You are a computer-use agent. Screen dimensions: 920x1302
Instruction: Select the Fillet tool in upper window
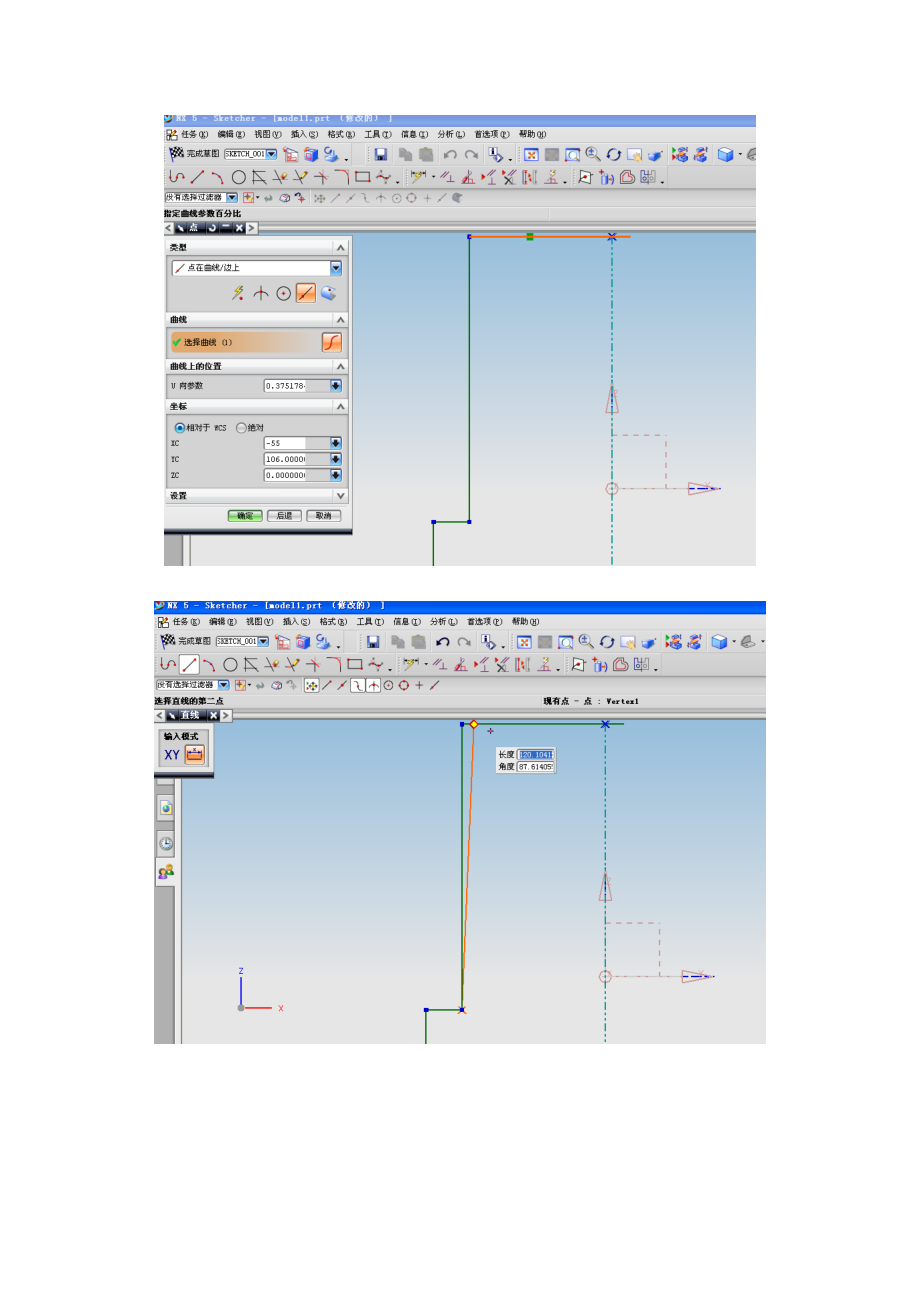[342, 177]
